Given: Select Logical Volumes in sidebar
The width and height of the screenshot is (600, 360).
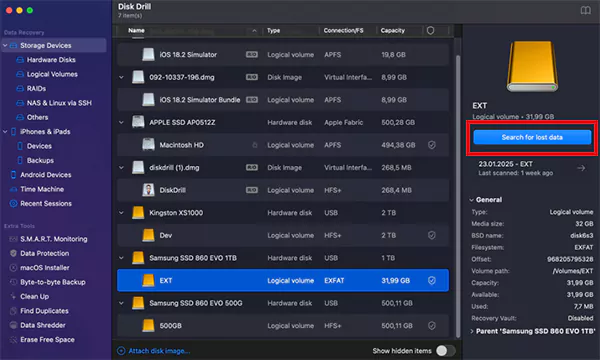Looking at the screenshot, I should coord(52,74).
